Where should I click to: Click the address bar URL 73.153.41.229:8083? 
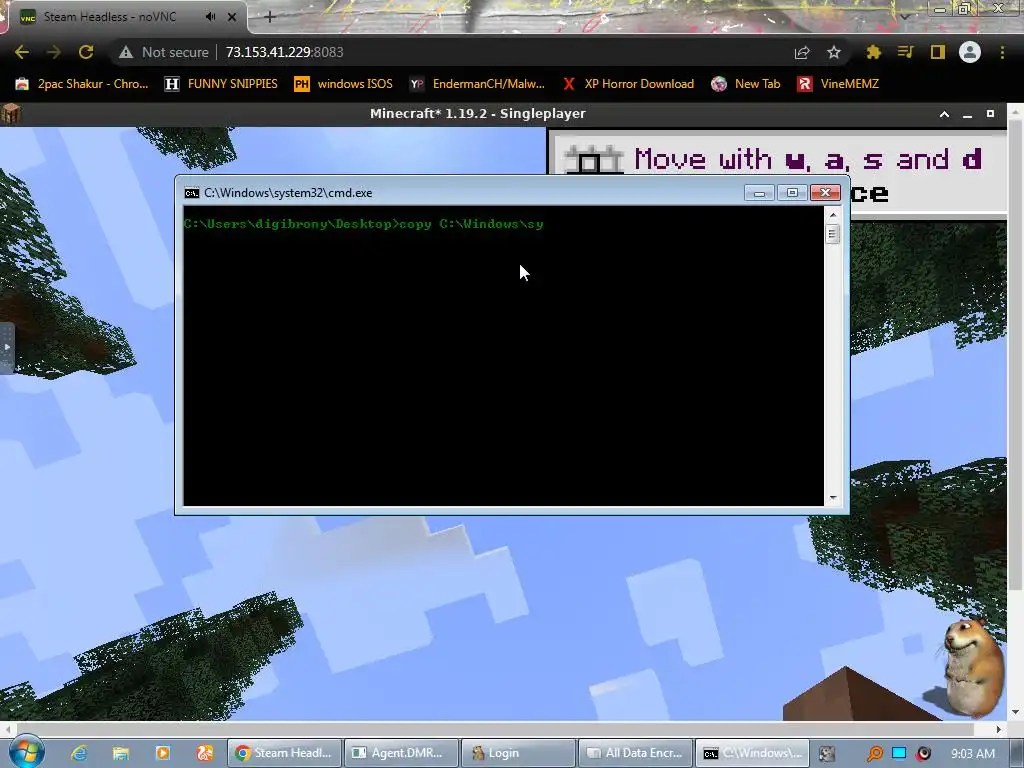(x=285, y=52)
